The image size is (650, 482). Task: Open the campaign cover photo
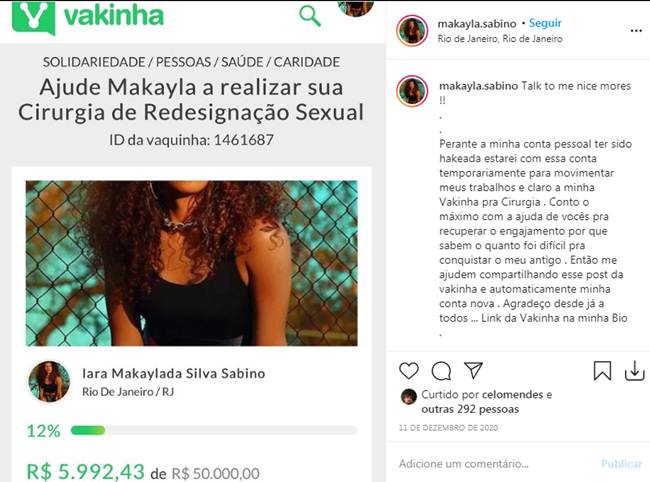(x=192, y=263)
